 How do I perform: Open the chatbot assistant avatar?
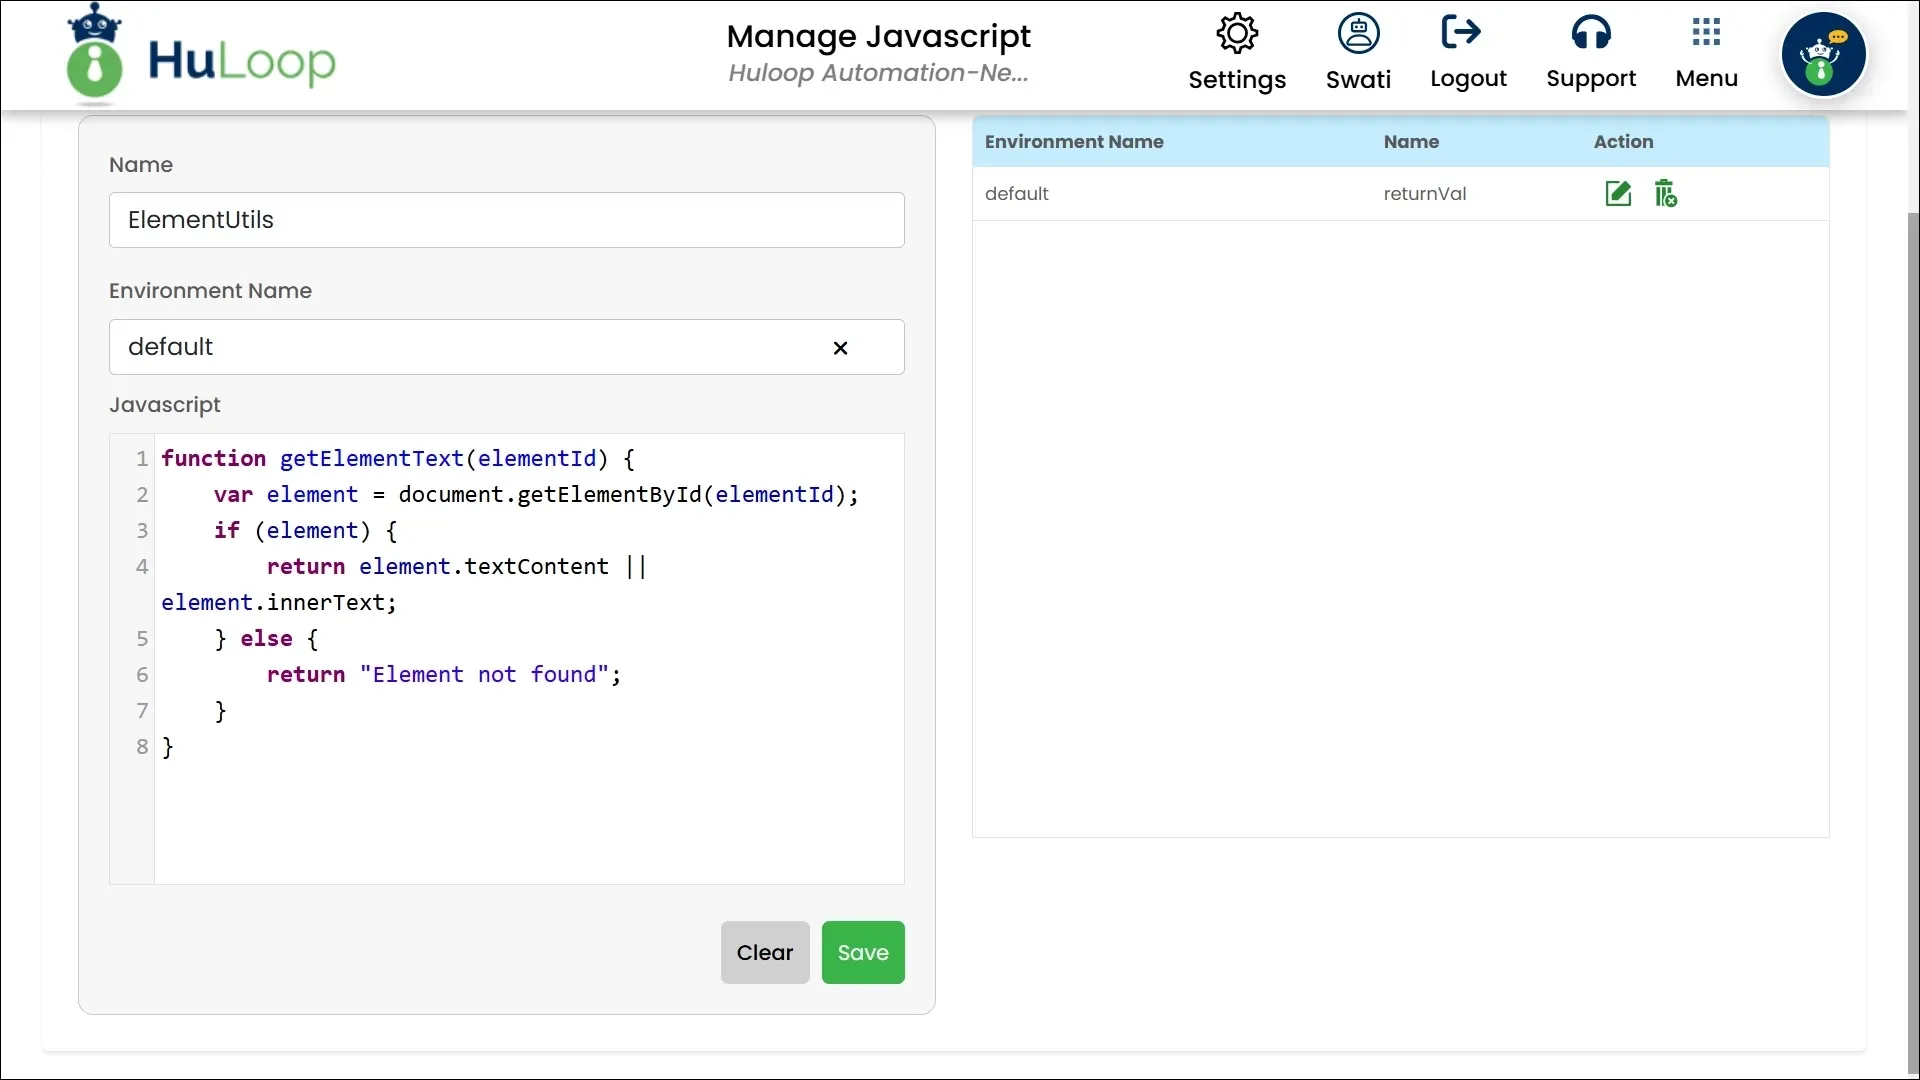click(1823, 54)
